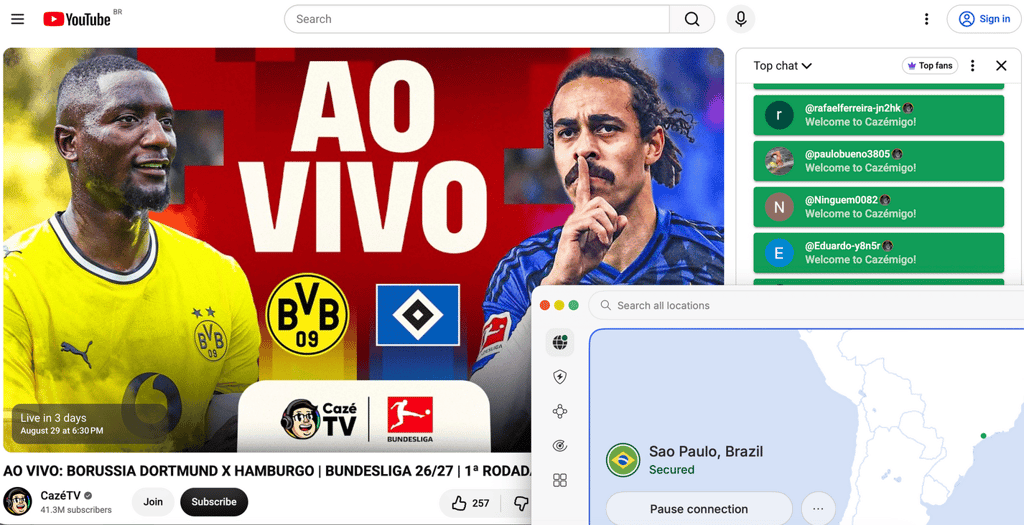
Task: Open the VPN grid apps icon
Action: pos(560,481)
